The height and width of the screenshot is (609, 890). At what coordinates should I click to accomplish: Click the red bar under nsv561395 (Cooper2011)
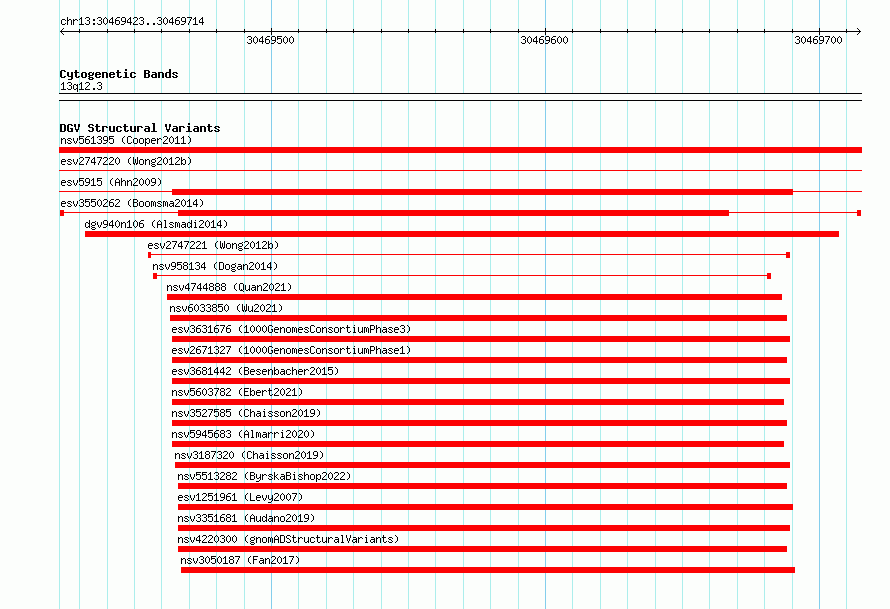[460, 150]
